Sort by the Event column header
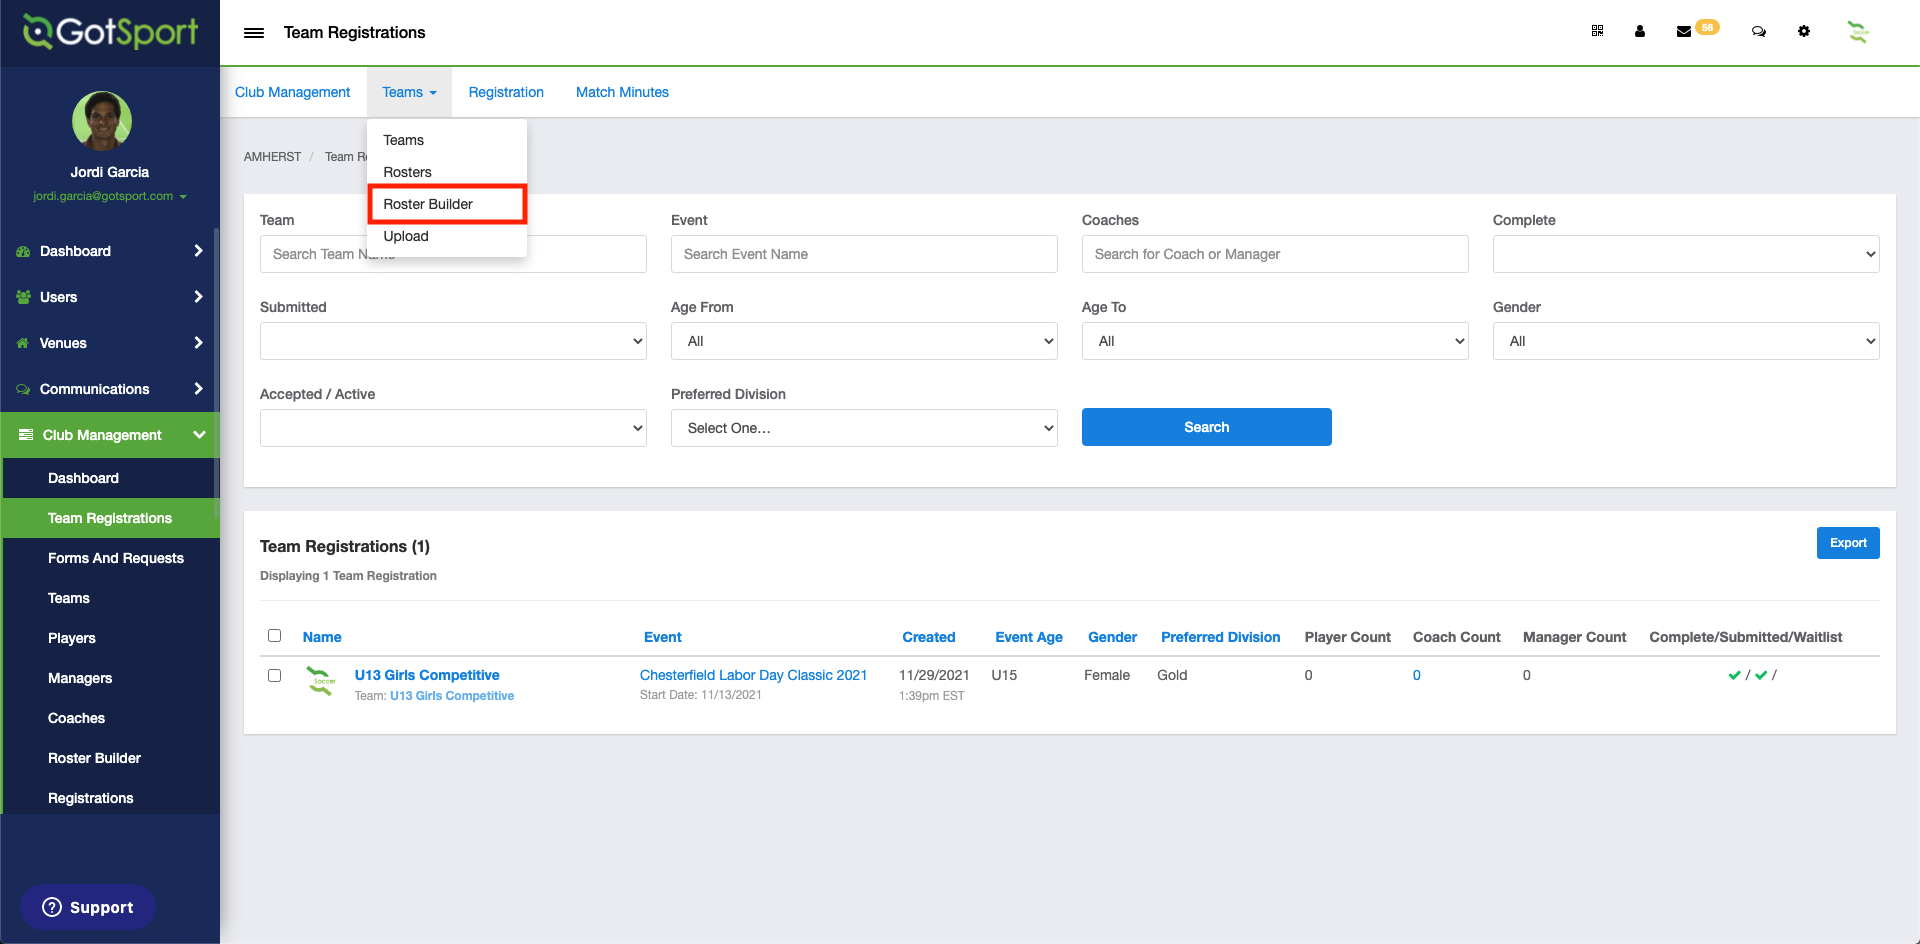The image size is (1920, 944). coord(663,637)
